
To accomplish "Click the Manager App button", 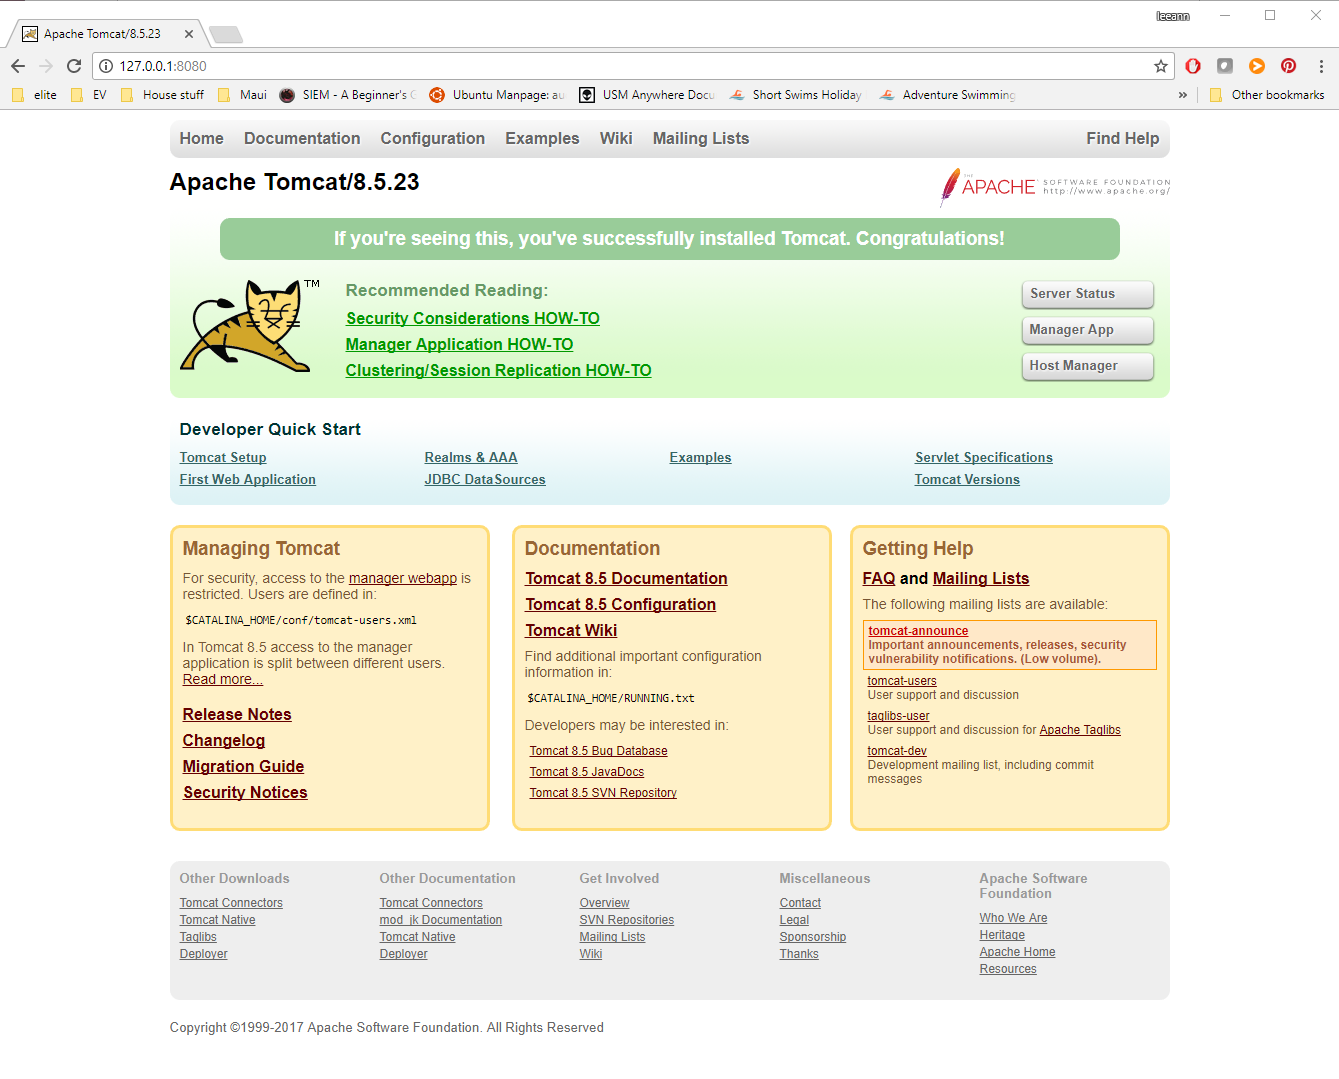I will [x=1087, y=330].
